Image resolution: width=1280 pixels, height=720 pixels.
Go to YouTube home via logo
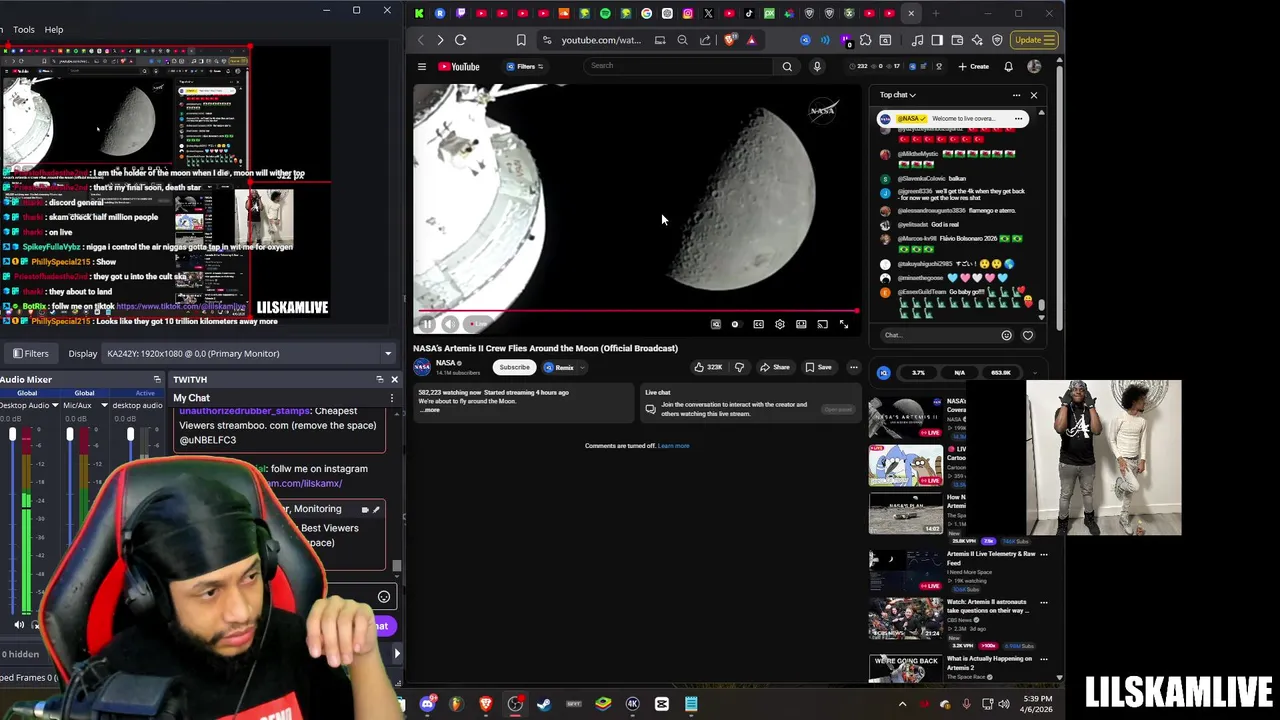tap(459, 67)
